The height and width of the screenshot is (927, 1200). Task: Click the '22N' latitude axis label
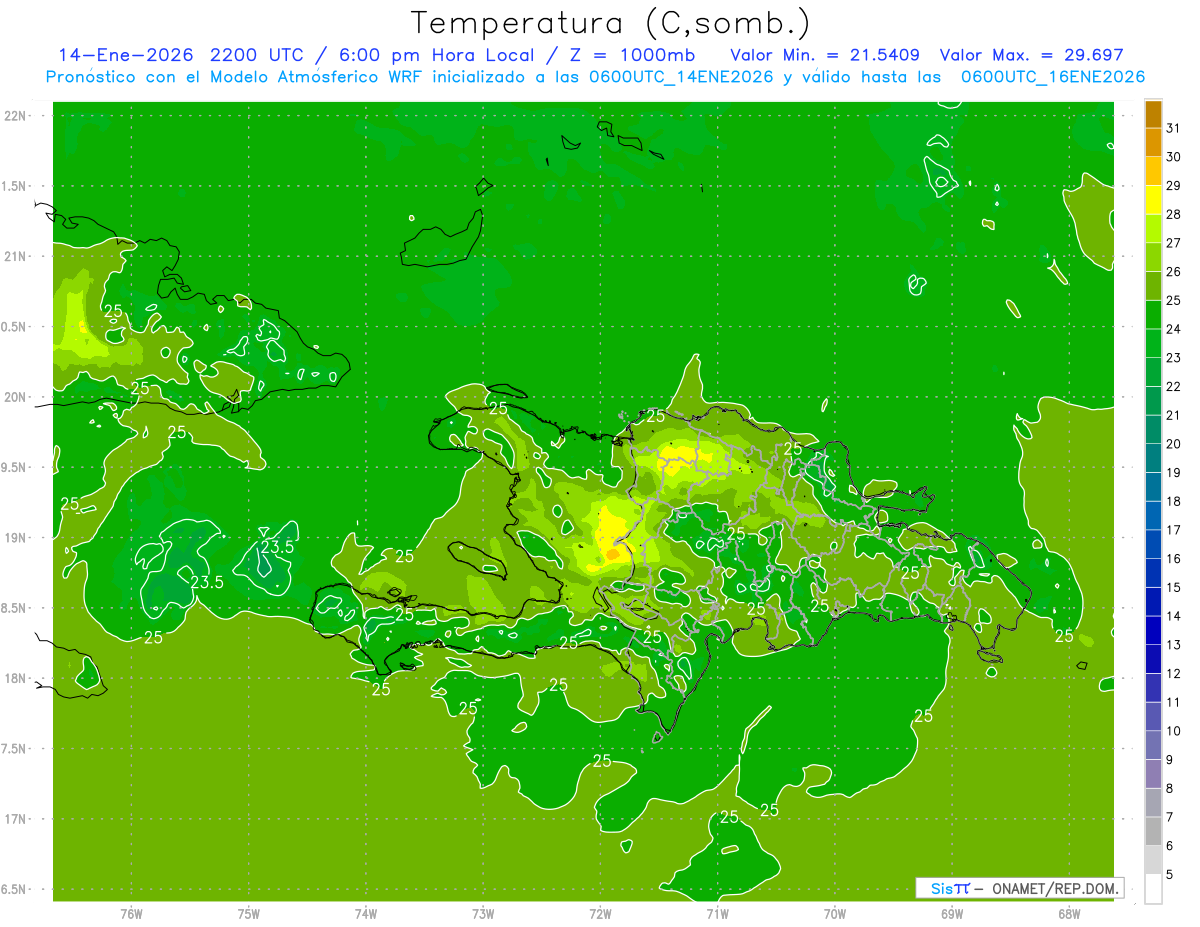16,116
